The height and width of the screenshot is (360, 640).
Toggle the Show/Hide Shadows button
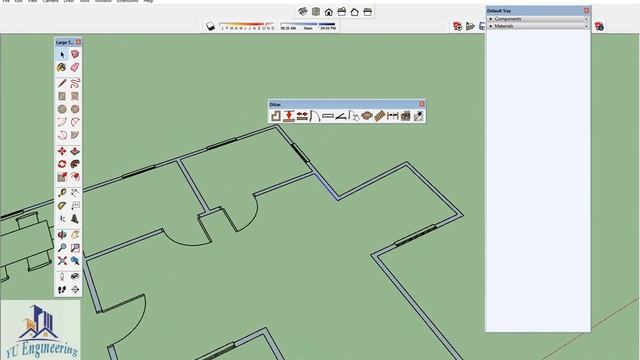pyautogui.click(x=210, y=26)
